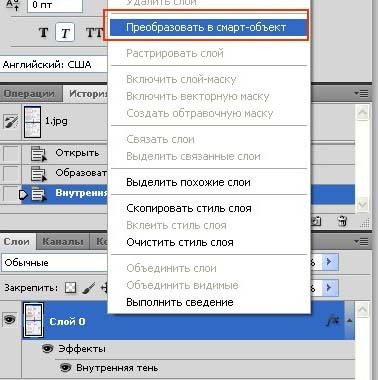Click History panel scrollbar down arrow
The height and width of the screenshot is (380, 378).
tap(363, 204)
